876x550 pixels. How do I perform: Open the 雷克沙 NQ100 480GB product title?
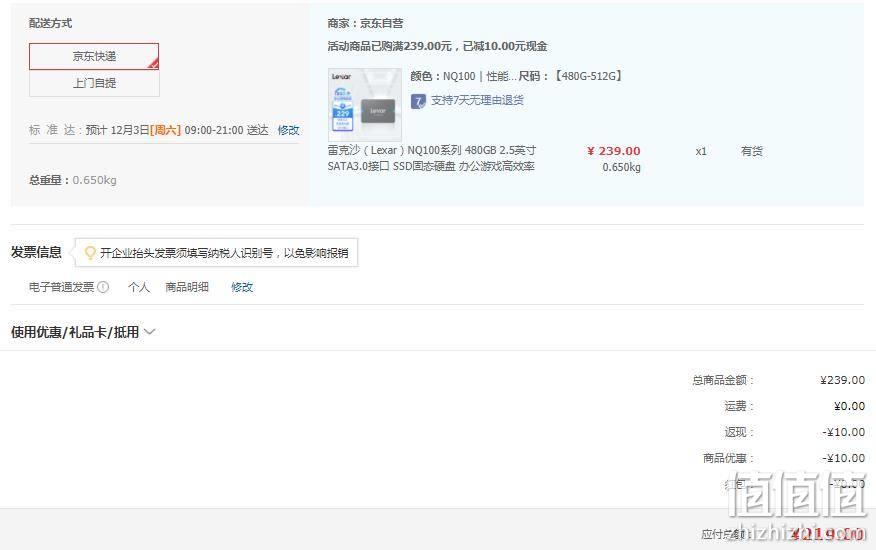click(431, 158)
